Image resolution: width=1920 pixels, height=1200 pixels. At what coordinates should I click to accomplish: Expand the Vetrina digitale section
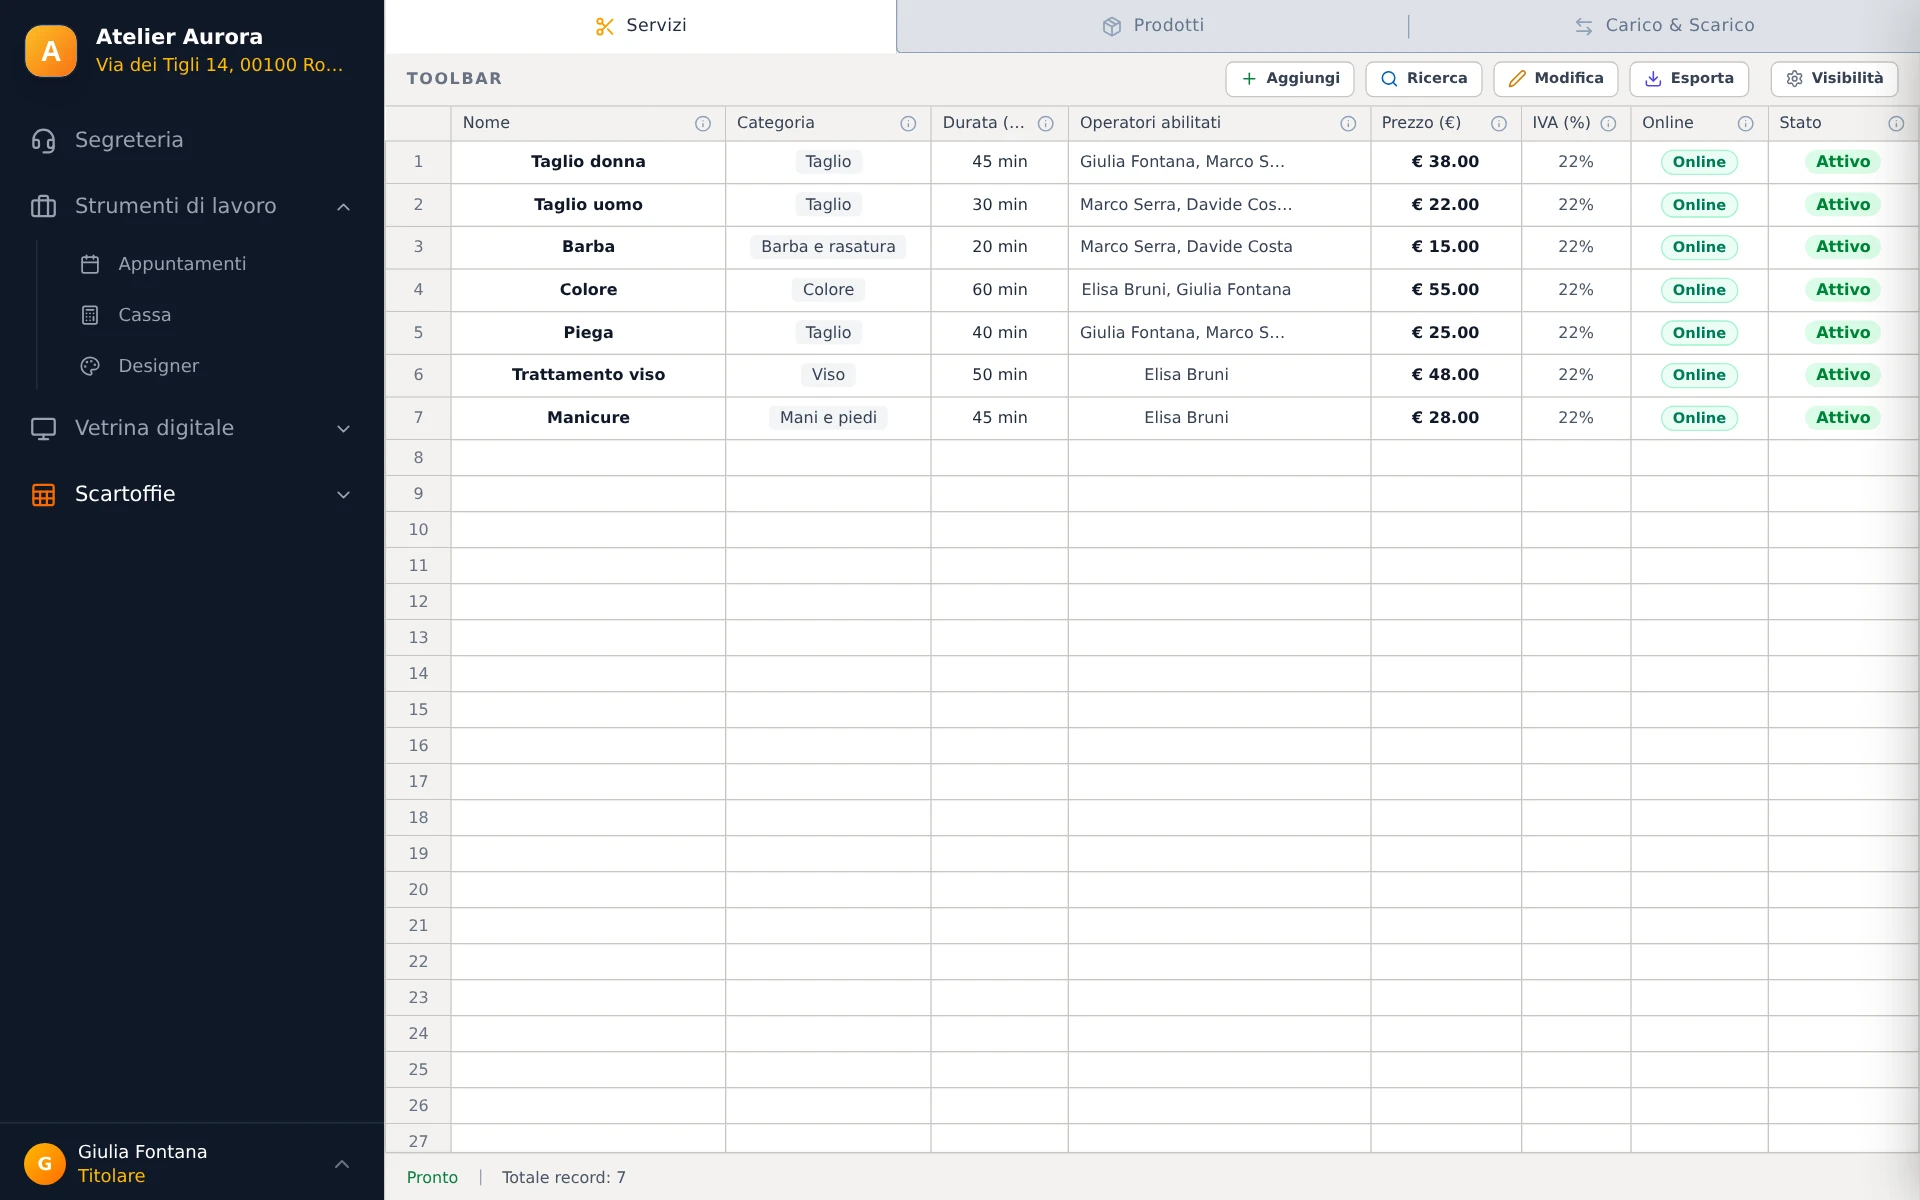(x=343, y=429)
